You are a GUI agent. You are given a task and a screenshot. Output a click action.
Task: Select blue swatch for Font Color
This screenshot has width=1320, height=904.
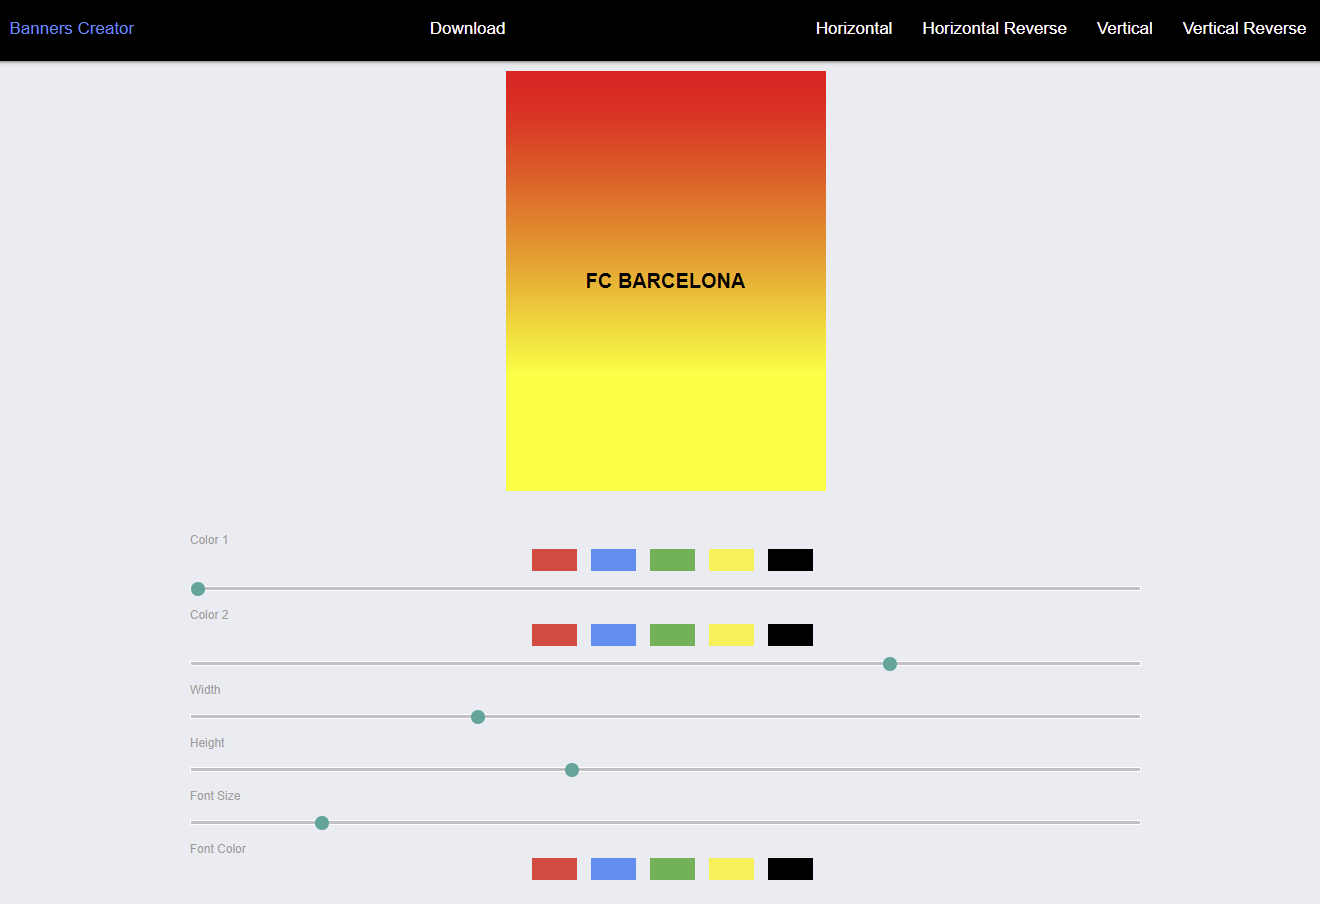click(x=613, y=868)
